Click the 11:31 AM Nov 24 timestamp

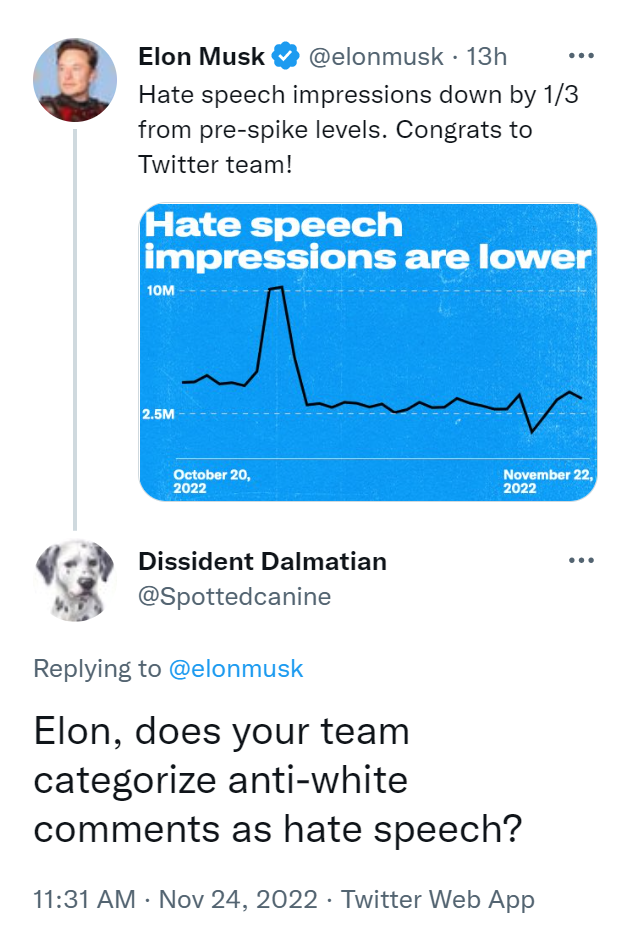point(174,899)
